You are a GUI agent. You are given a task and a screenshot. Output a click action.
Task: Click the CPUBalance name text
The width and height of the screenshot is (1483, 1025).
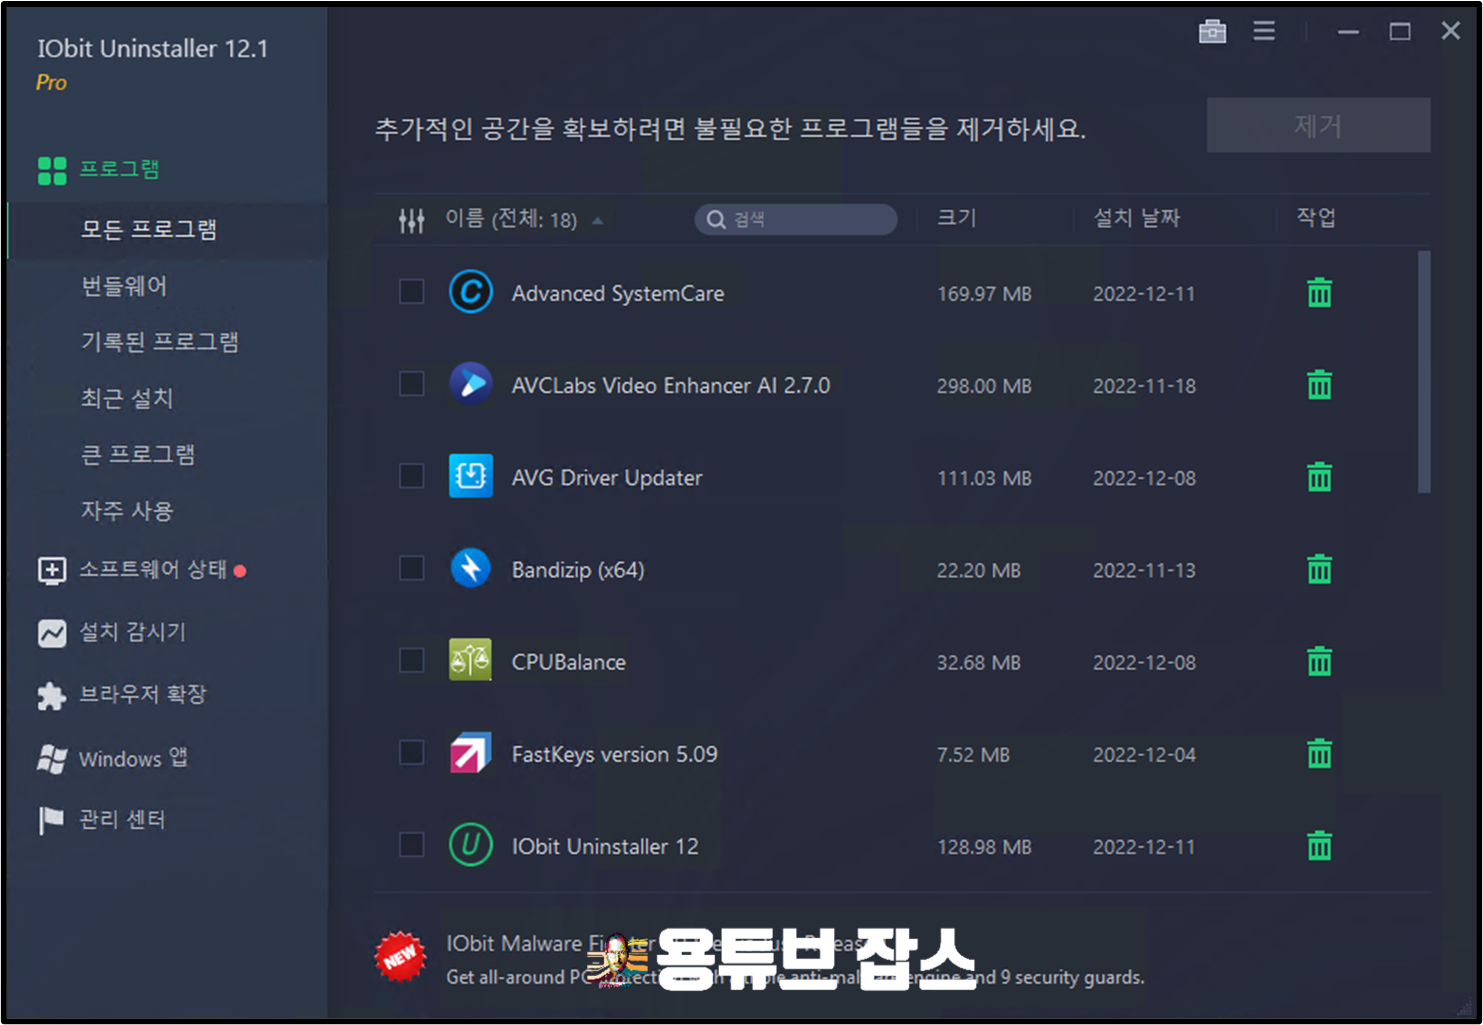point(569,662)
